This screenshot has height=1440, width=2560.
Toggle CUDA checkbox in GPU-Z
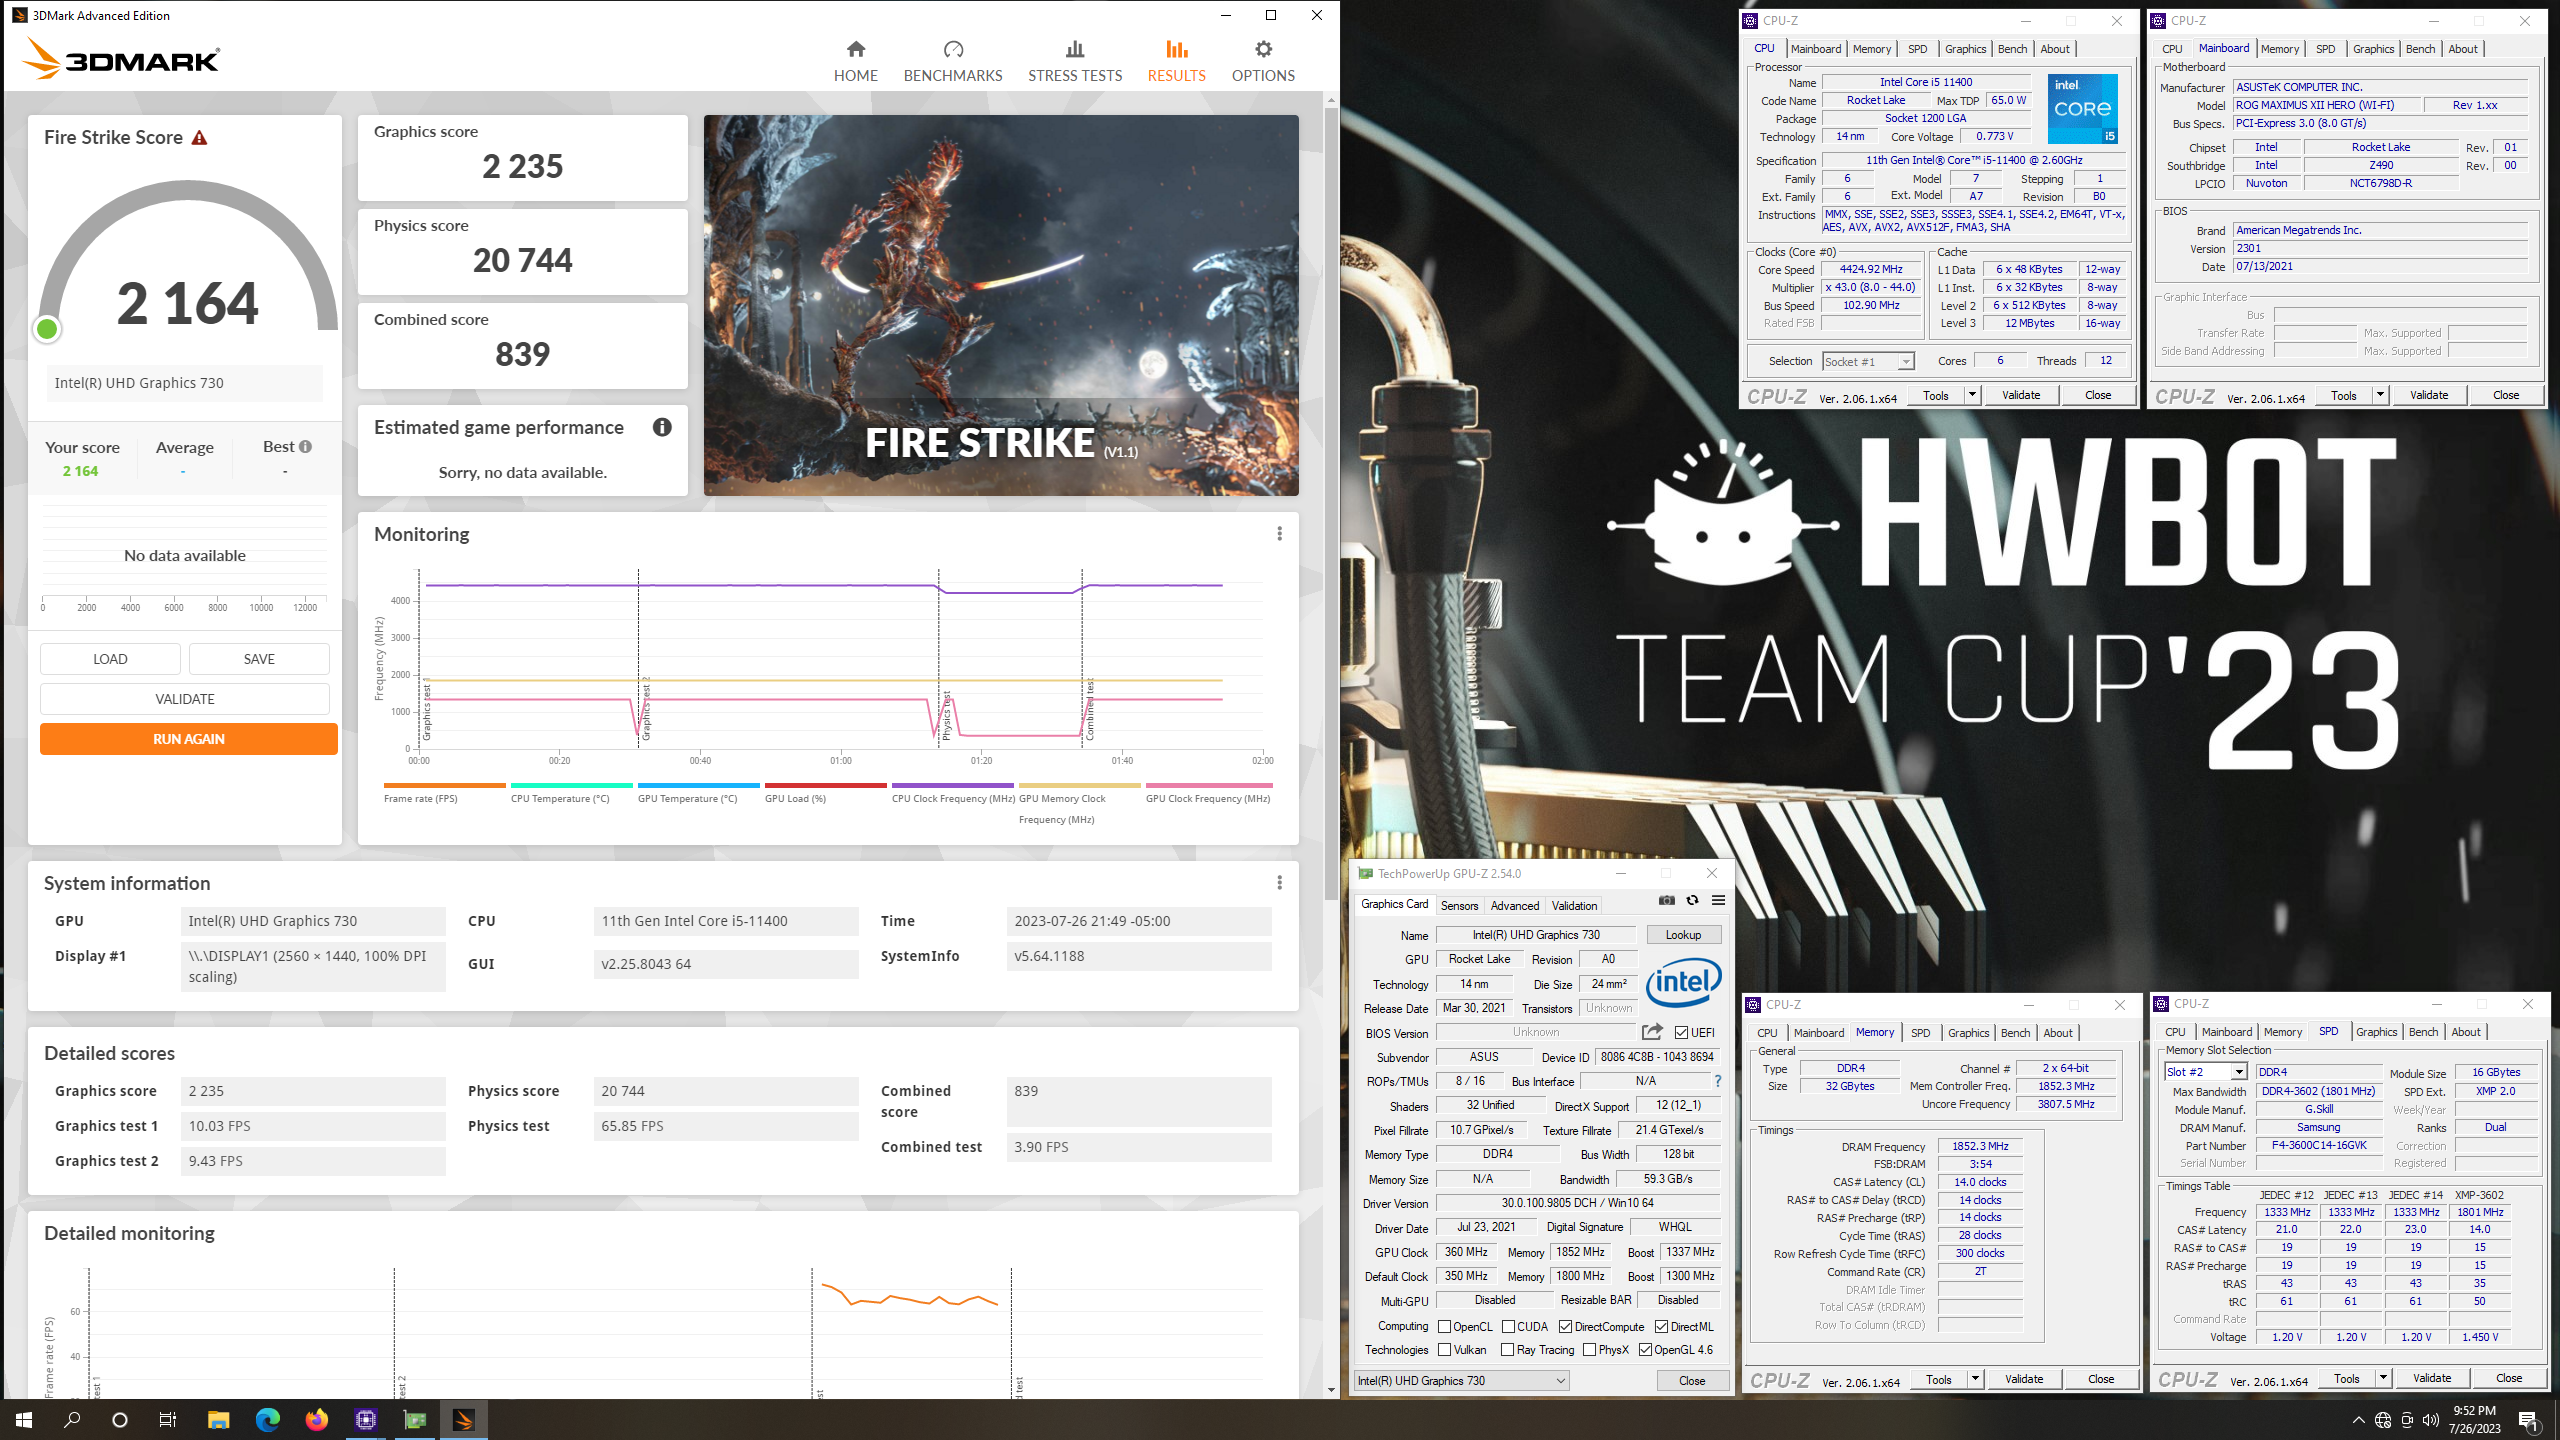coord(1508,1327)
